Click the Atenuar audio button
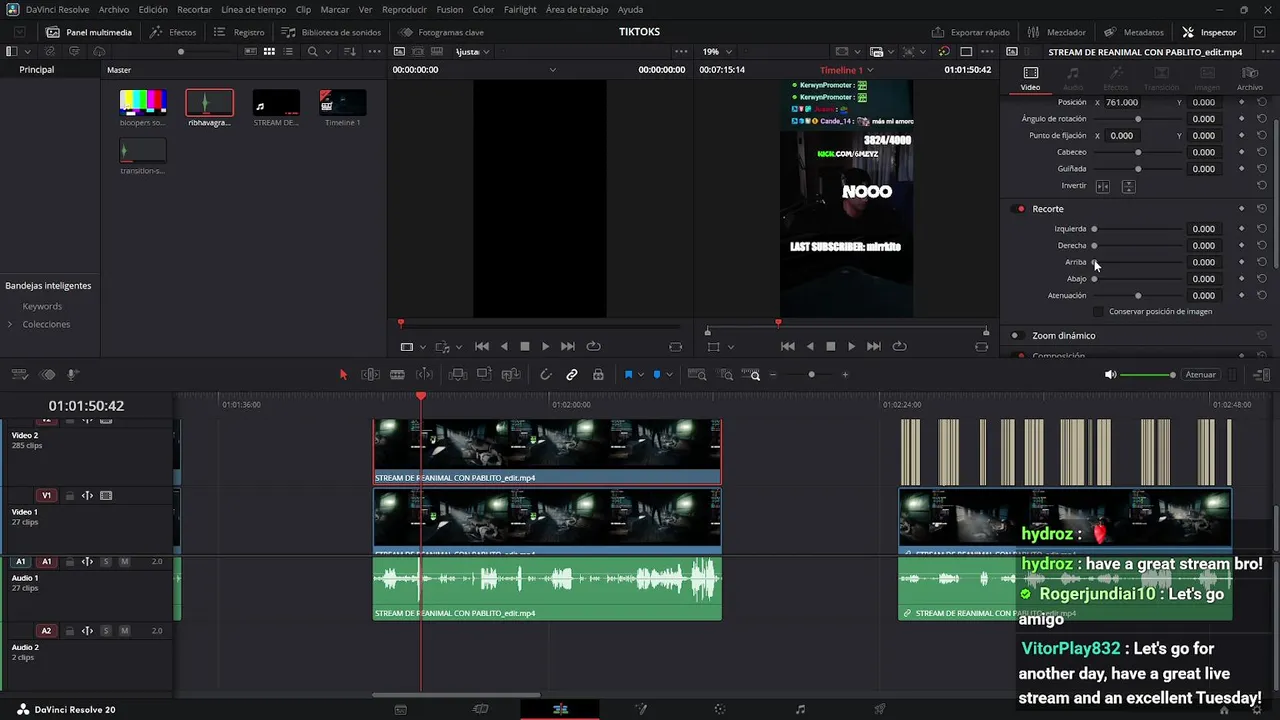The image size is (1280, 720). pos(1200,375)
